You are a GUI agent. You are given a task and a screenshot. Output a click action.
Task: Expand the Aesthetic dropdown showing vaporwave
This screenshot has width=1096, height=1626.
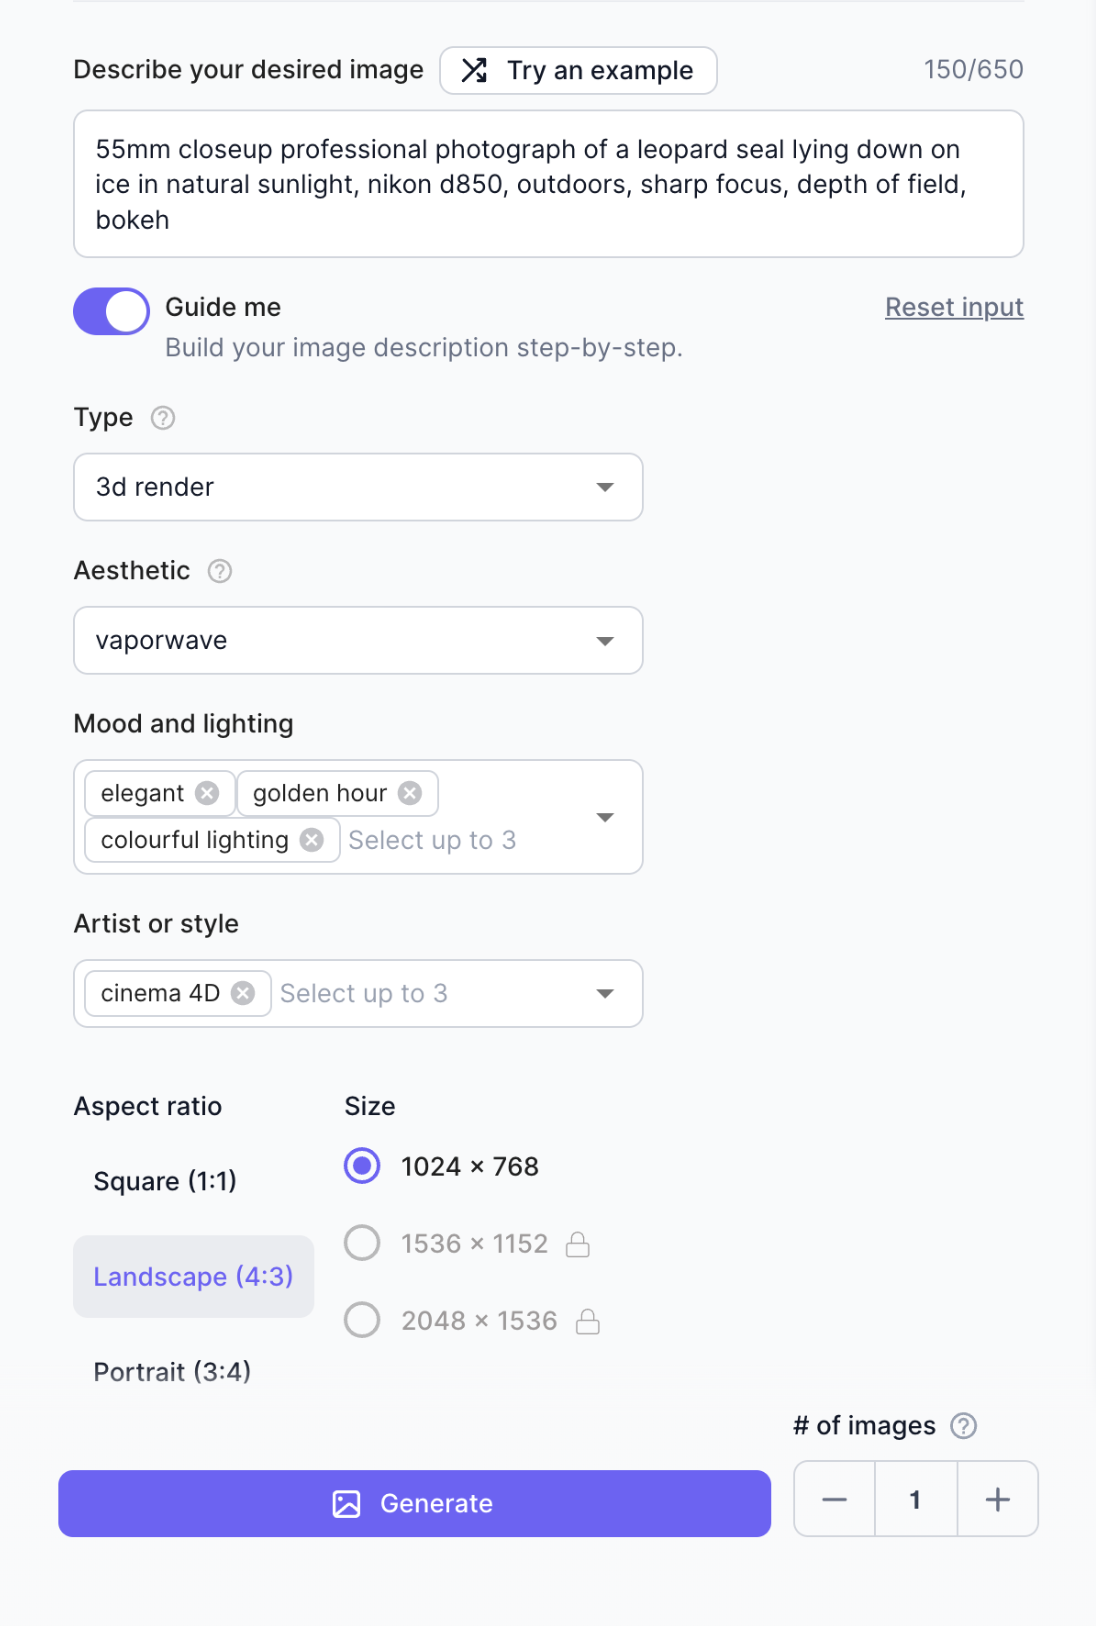pyautogui.click(x=358, y=640)
